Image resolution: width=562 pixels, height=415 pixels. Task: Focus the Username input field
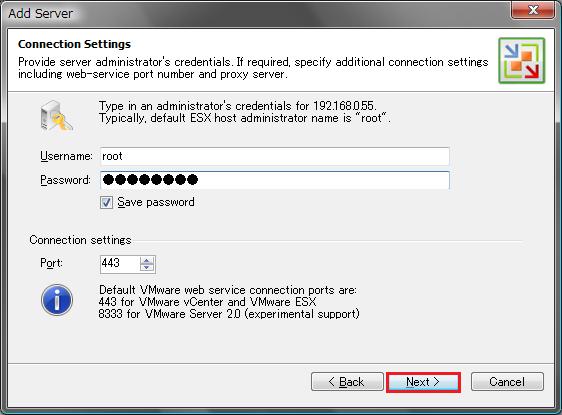[x=275, y=156]
